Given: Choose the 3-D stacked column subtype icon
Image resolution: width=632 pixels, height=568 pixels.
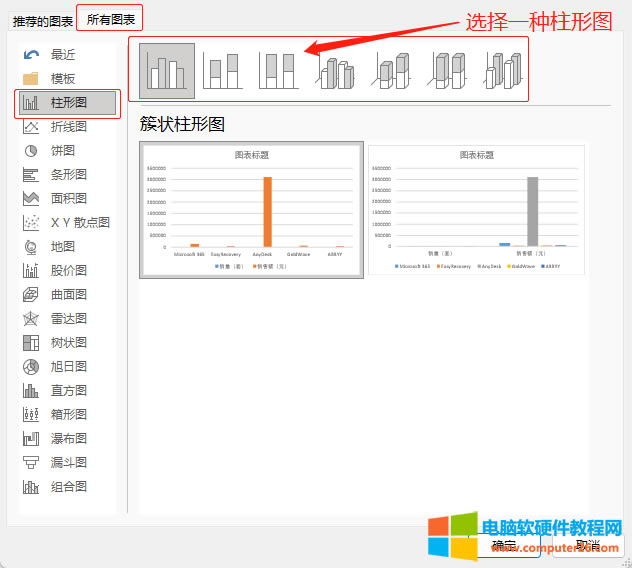Looking at the screenshot, I should click(391, 72).
